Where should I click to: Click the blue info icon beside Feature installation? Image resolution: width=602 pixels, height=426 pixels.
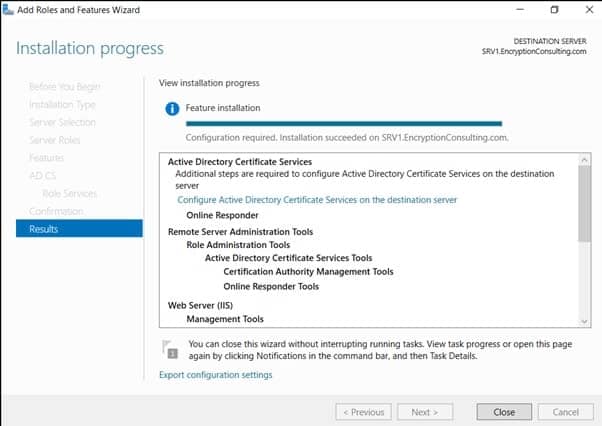172,108
